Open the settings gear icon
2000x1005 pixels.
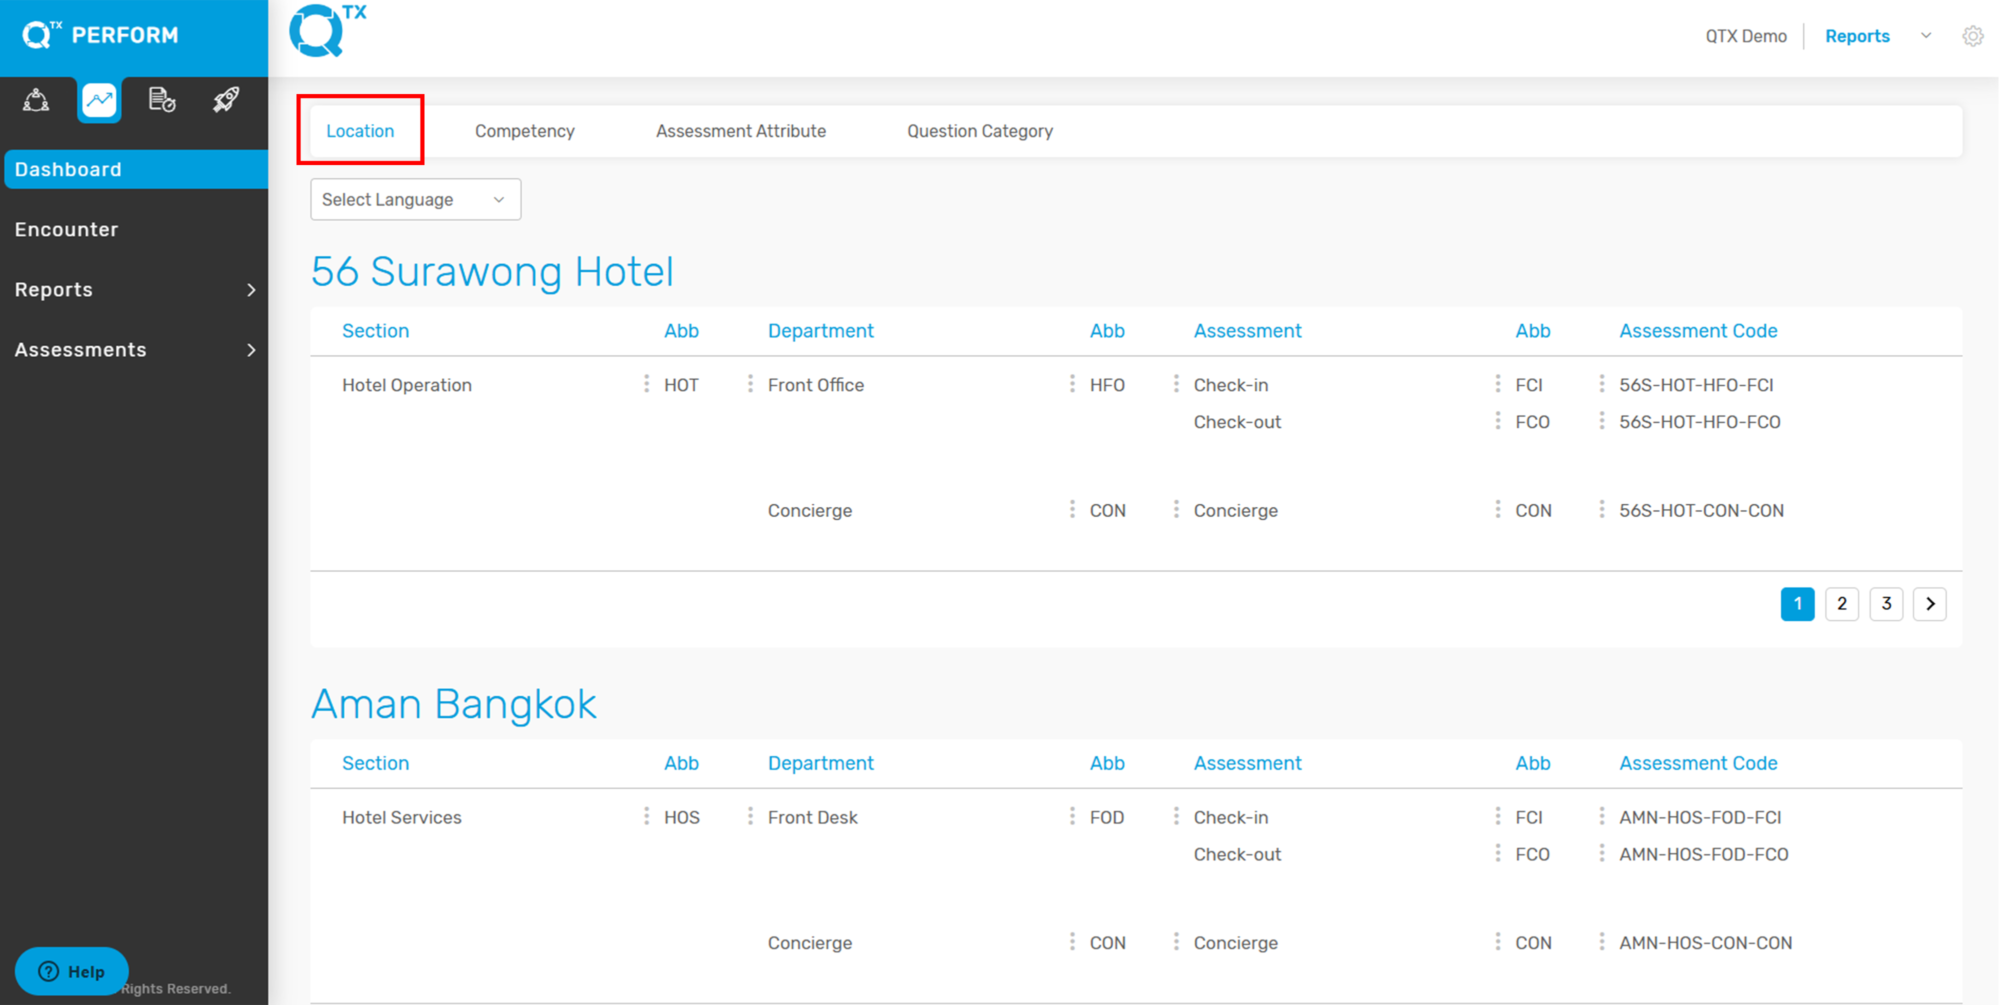(x=1972, y=36)
